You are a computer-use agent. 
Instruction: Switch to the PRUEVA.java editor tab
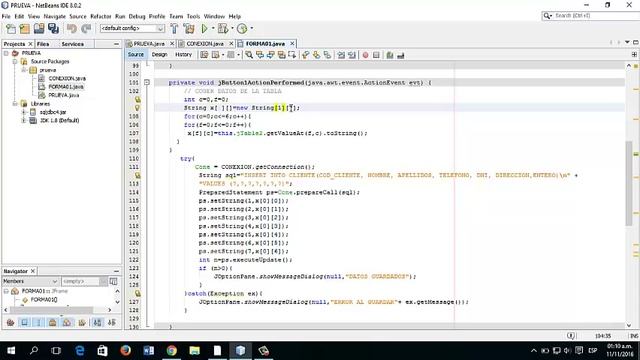tap(149, 44)
